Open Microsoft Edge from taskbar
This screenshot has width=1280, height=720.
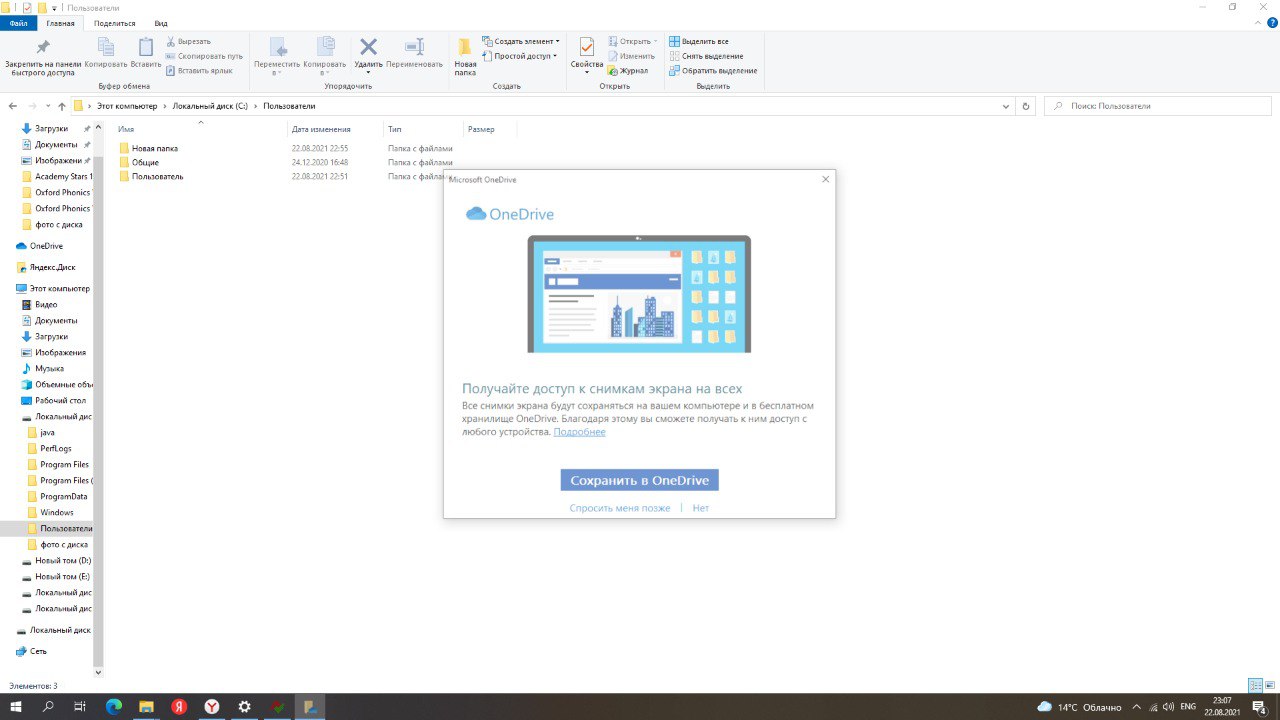pos(113,706)
